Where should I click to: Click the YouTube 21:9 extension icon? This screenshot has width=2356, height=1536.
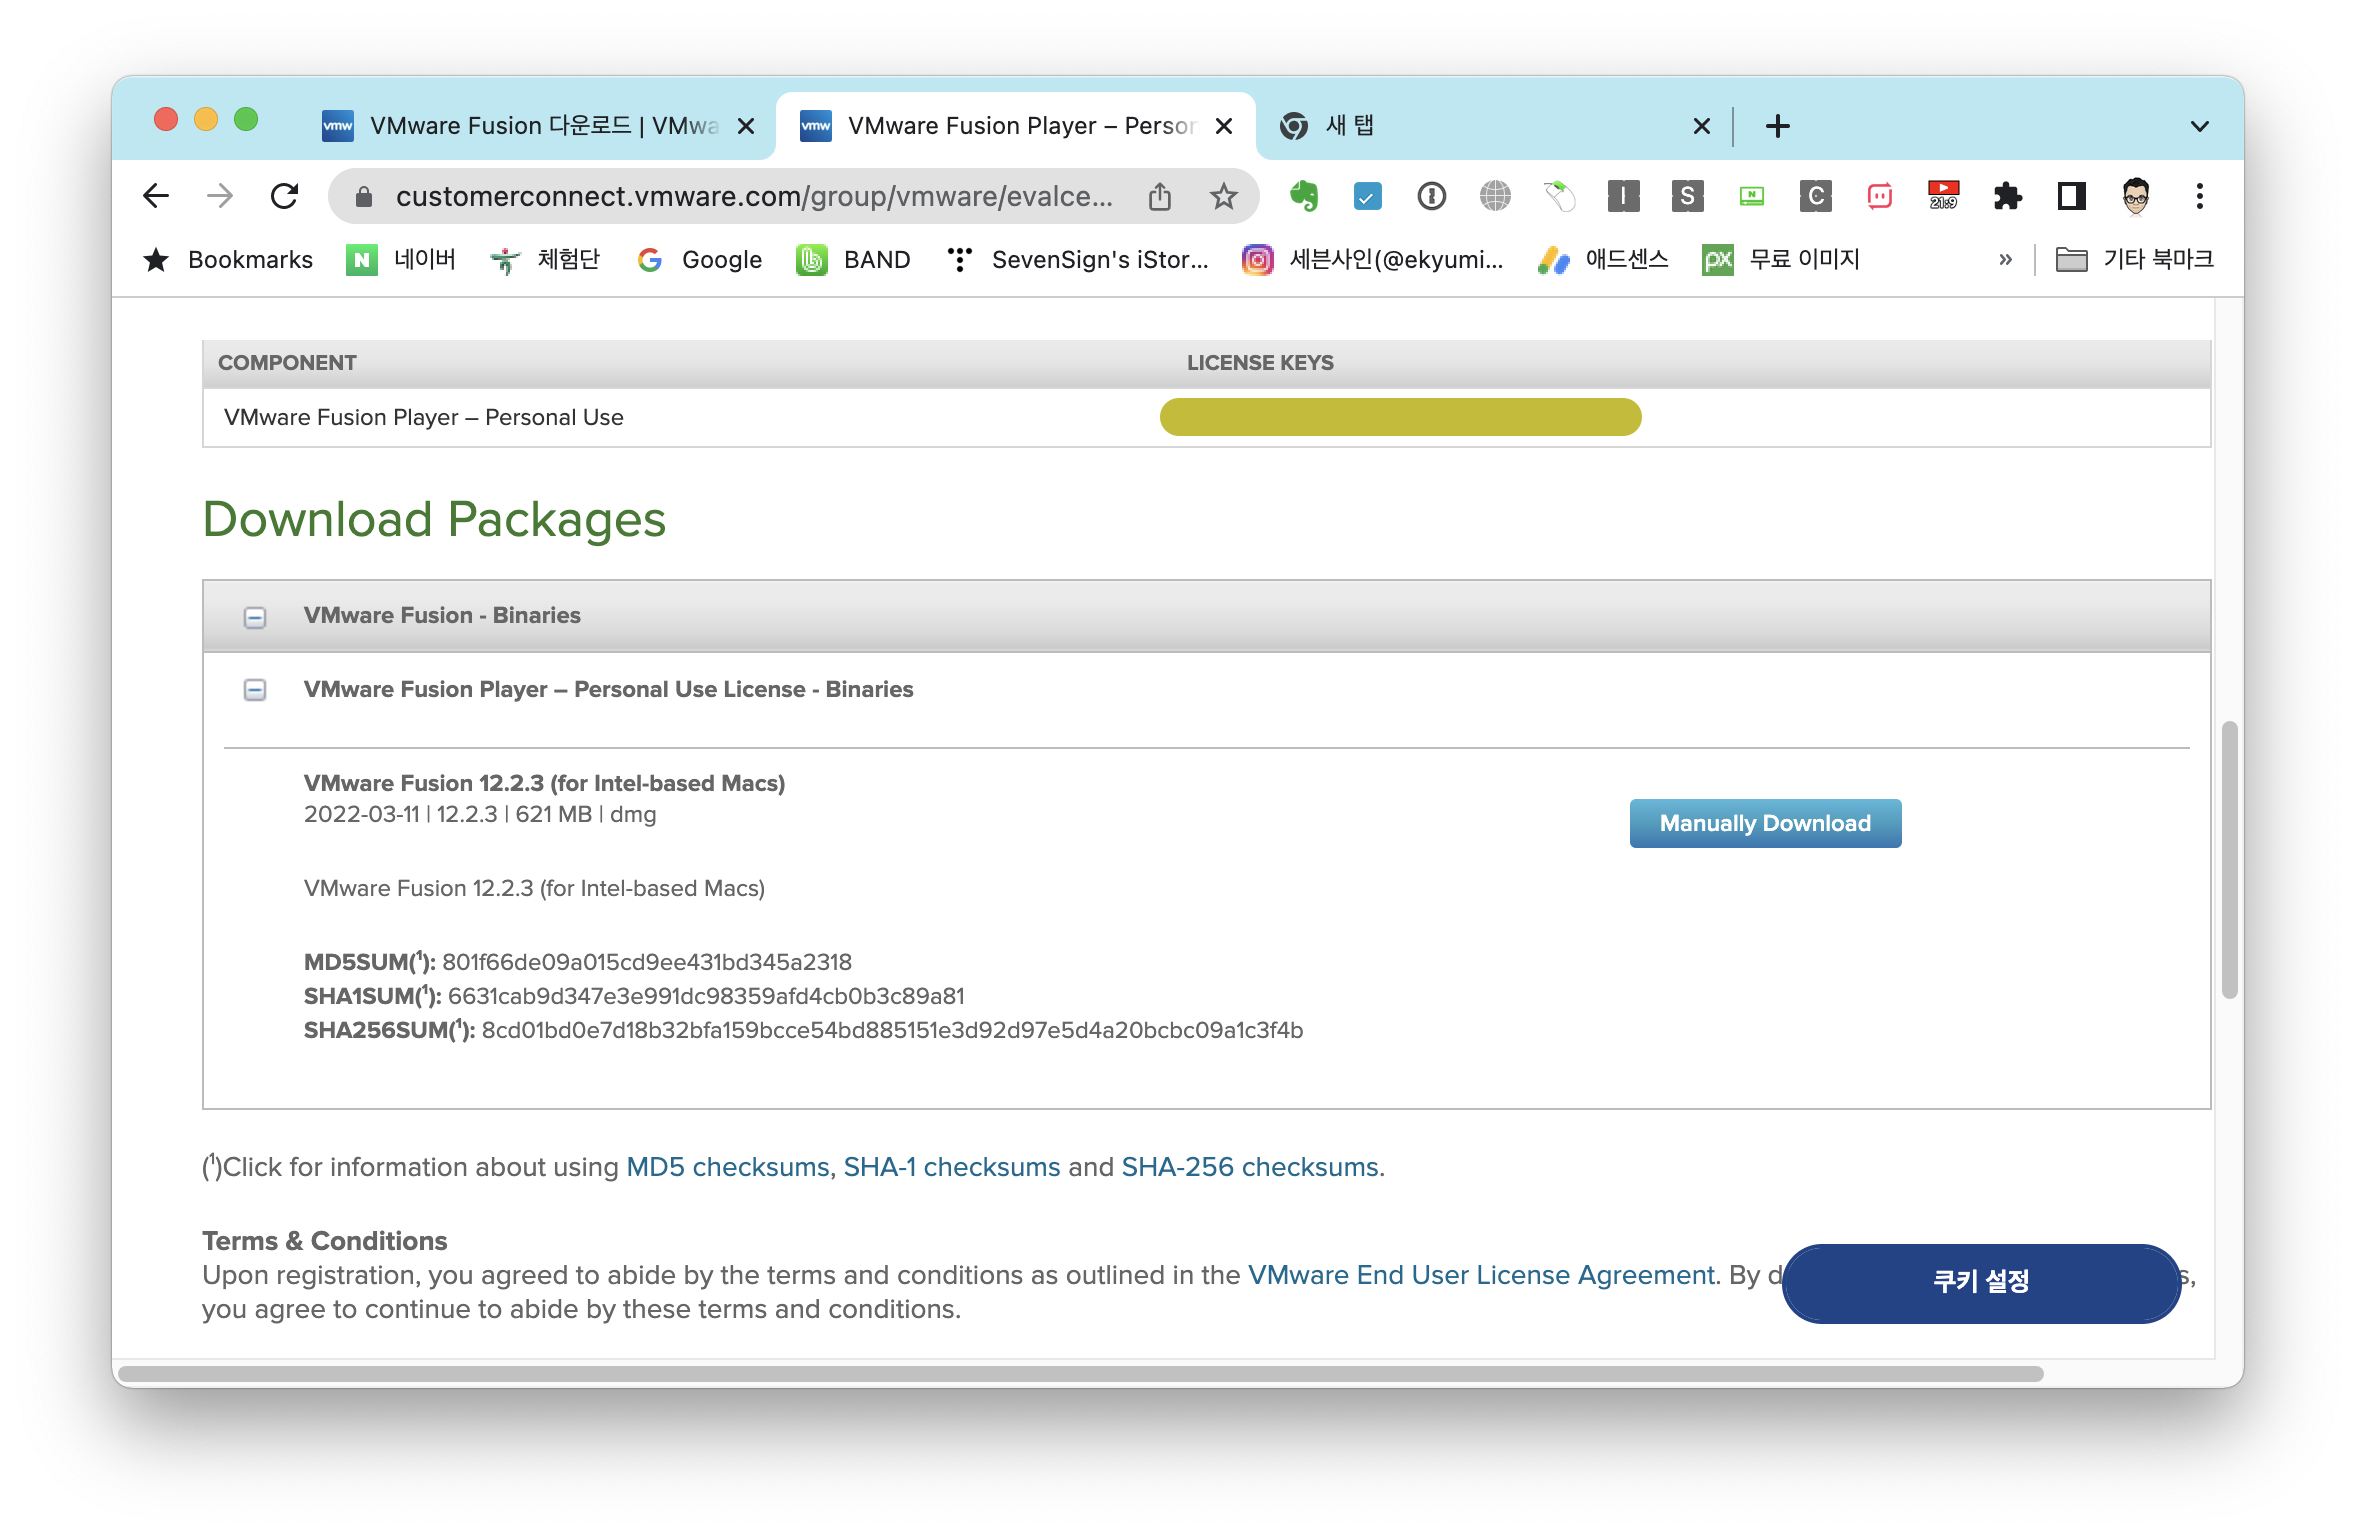[x=1943, y=196]
